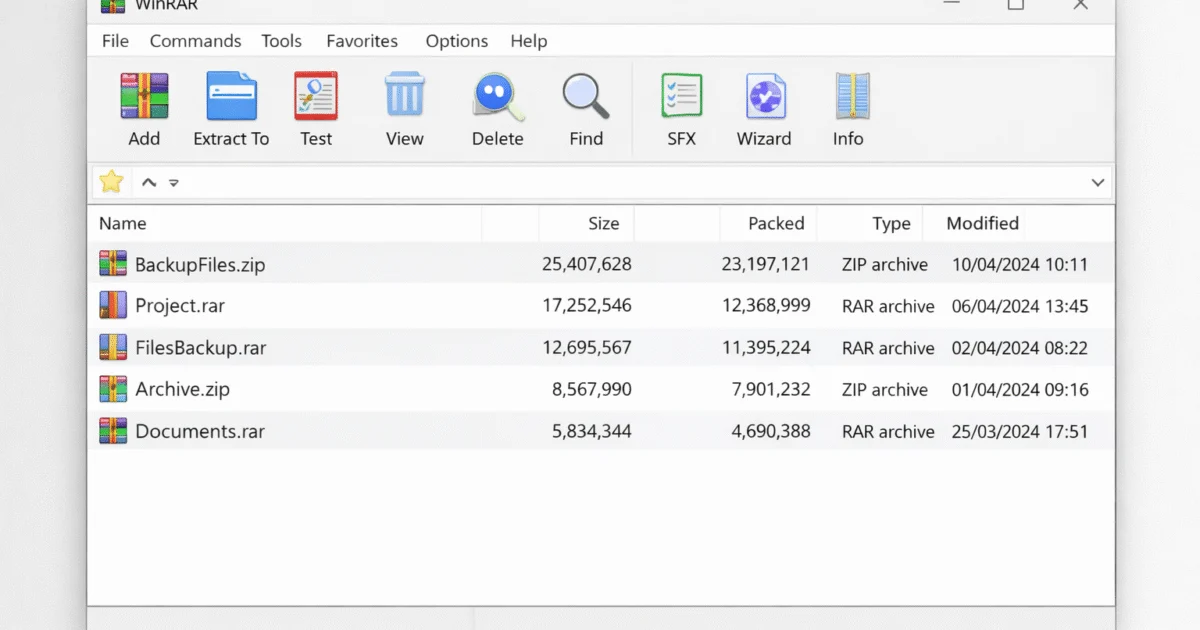Expand the address bar dropdown arrow
This screenshot has height=630, width=1200.
(1098, 183)
